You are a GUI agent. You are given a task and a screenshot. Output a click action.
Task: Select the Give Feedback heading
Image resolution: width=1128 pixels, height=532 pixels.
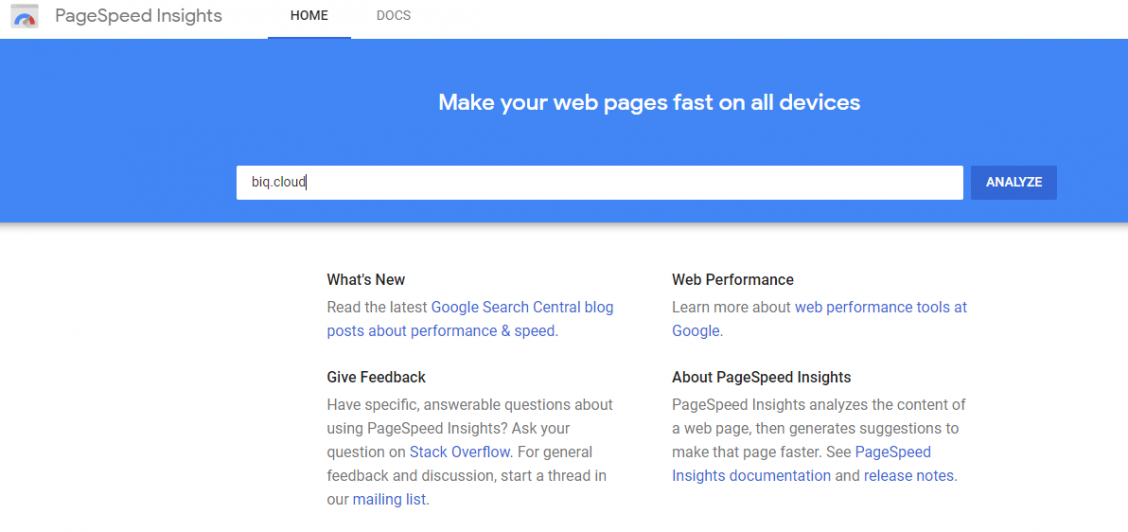[376, 377]
